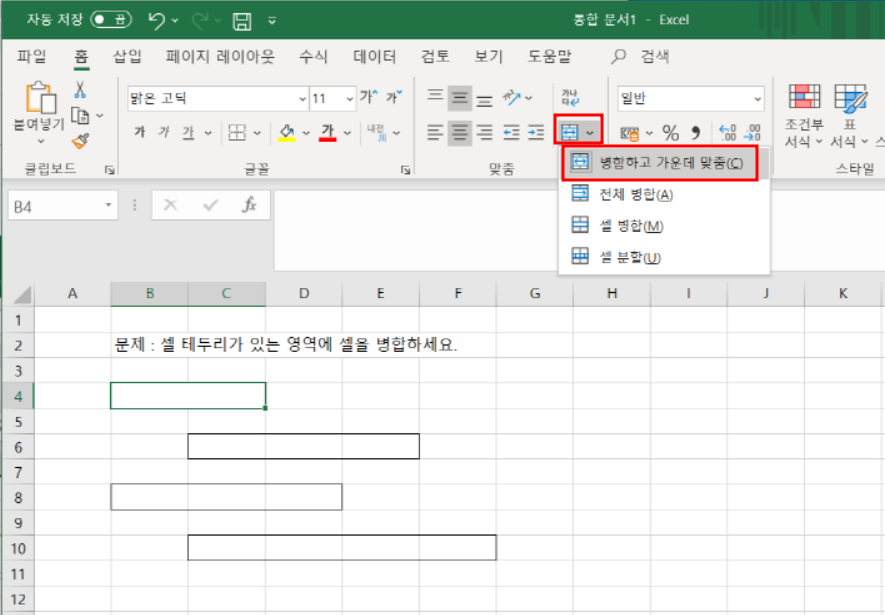Click the align left icon
This screenshot has height=615, width=885.
[x=435, y=133]
